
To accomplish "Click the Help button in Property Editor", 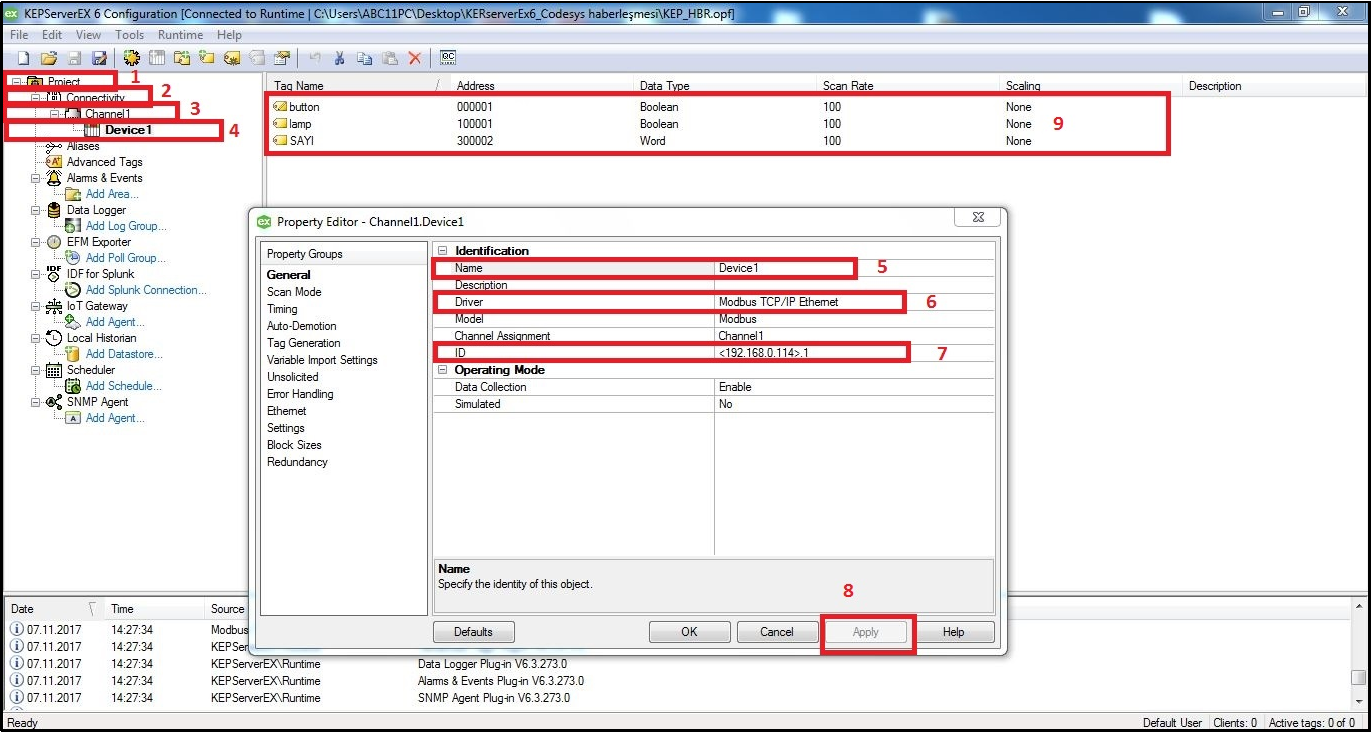I will (x=953, y=632).
